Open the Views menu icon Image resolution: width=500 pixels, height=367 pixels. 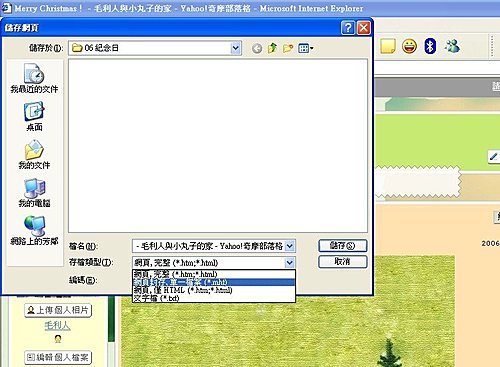(x=306, y=49)
